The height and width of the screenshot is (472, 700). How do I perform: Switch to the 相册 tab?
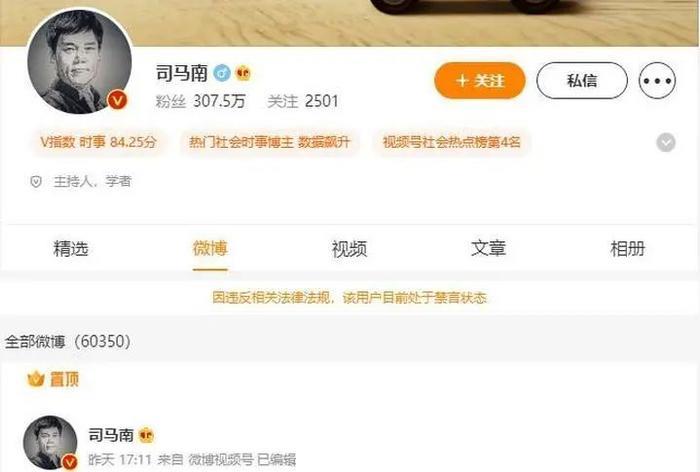[628, 248]
